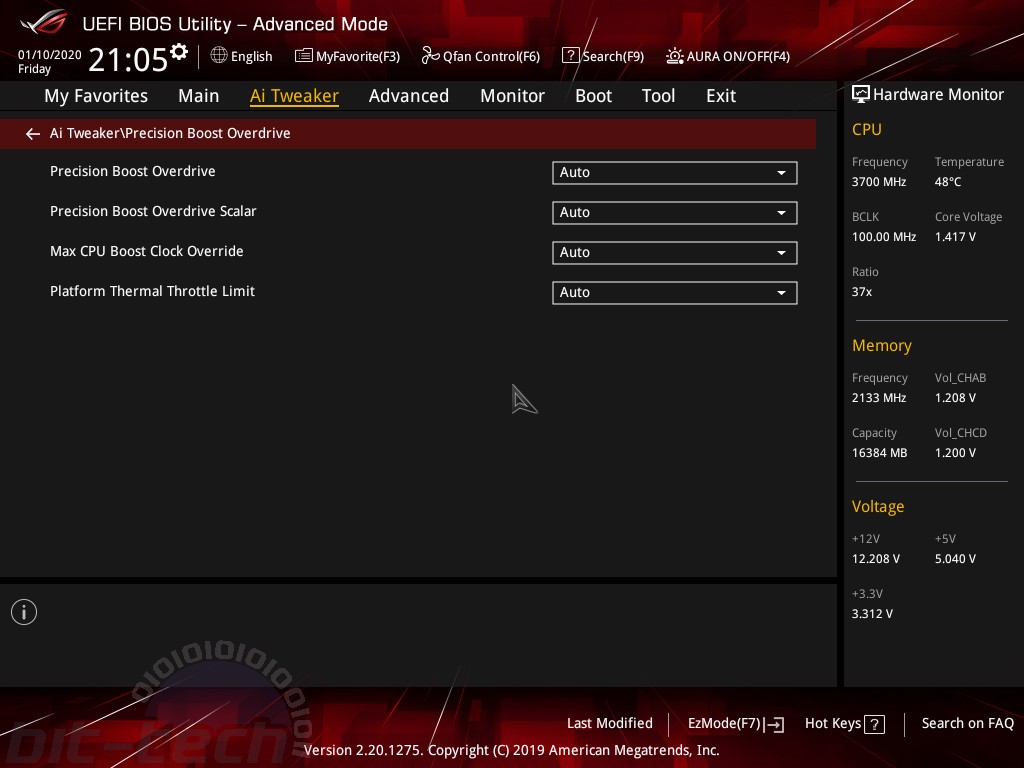The height and width of the screenshot is (768, 1024).
Task: Click the Voltage section heading
Action: point(878,507)
